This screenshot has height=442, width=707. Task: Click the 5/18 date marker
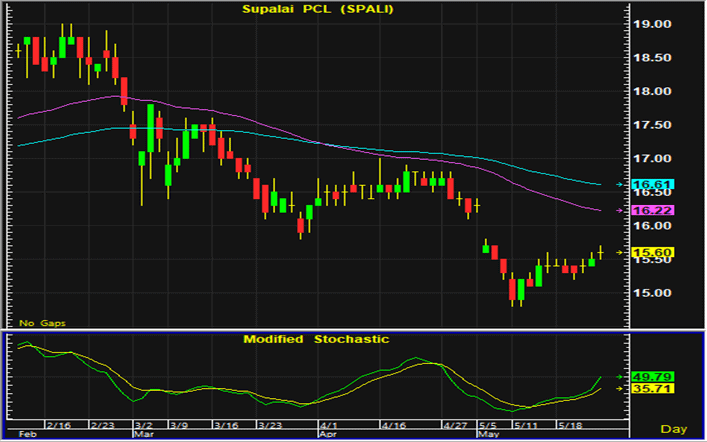[x=570, y=425]
